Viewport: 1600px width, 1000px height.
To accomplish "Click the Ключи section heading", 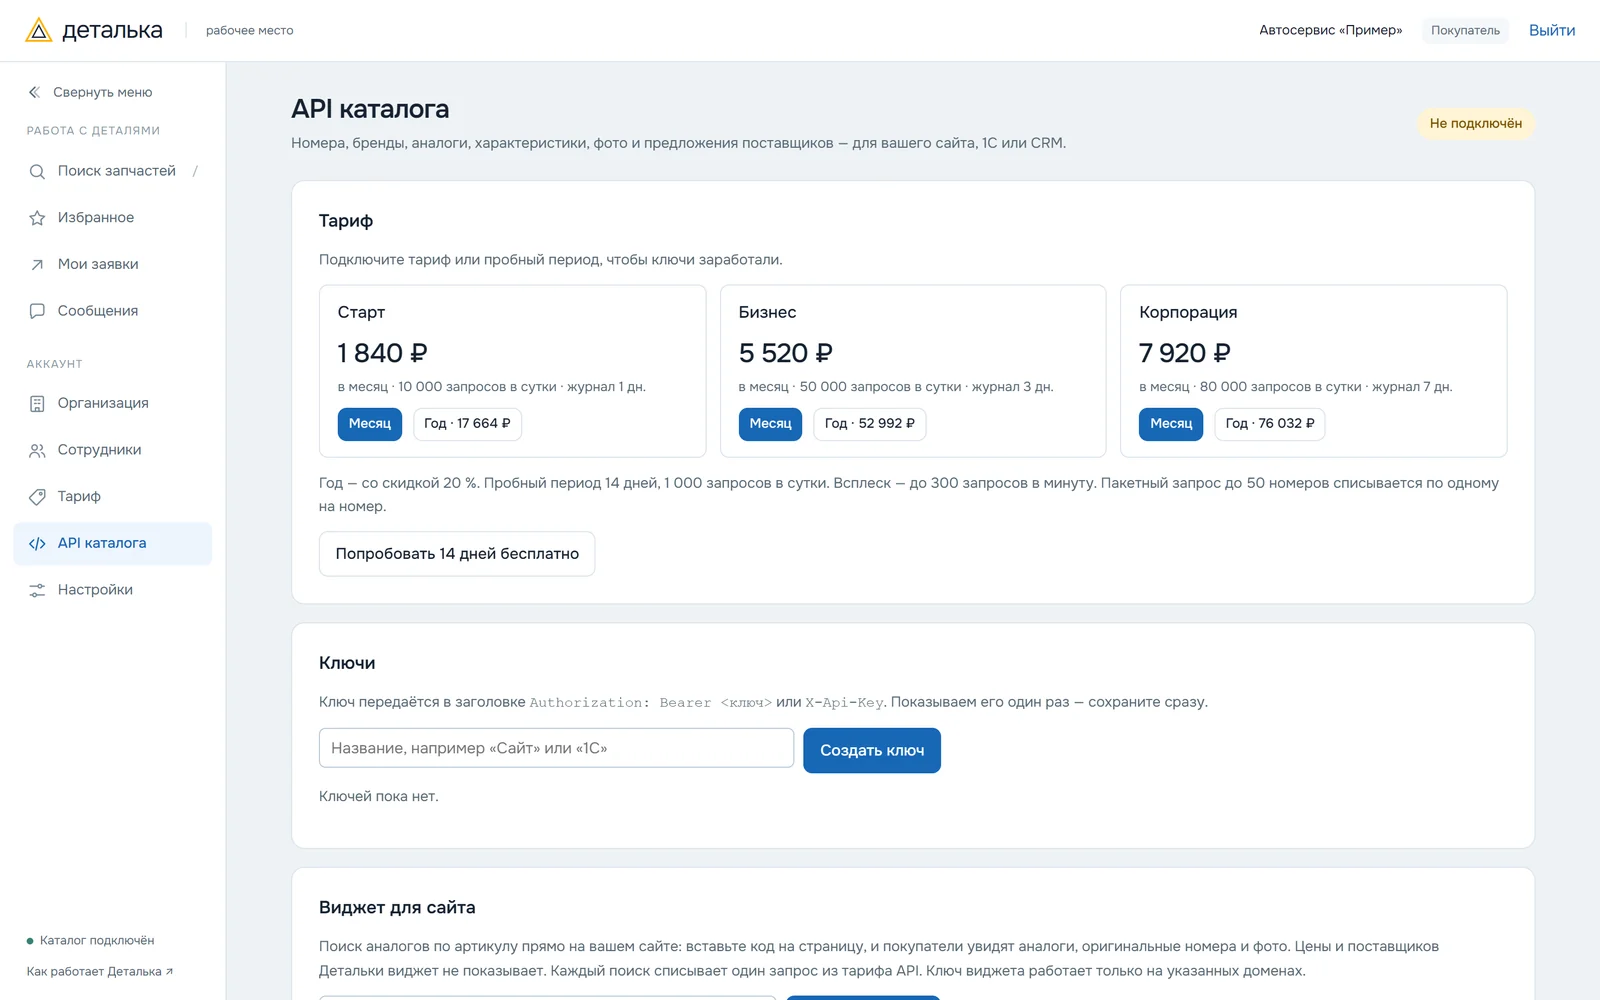I will (347, 664).
